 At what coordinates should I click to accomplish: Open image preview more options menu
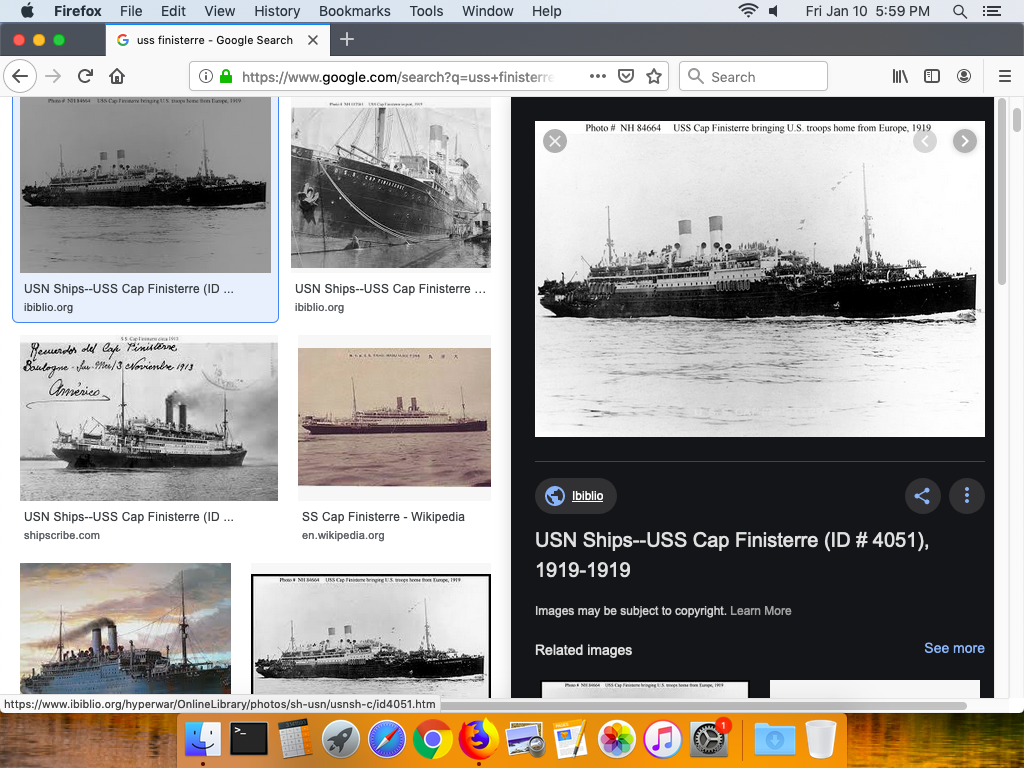coord(967,496)
